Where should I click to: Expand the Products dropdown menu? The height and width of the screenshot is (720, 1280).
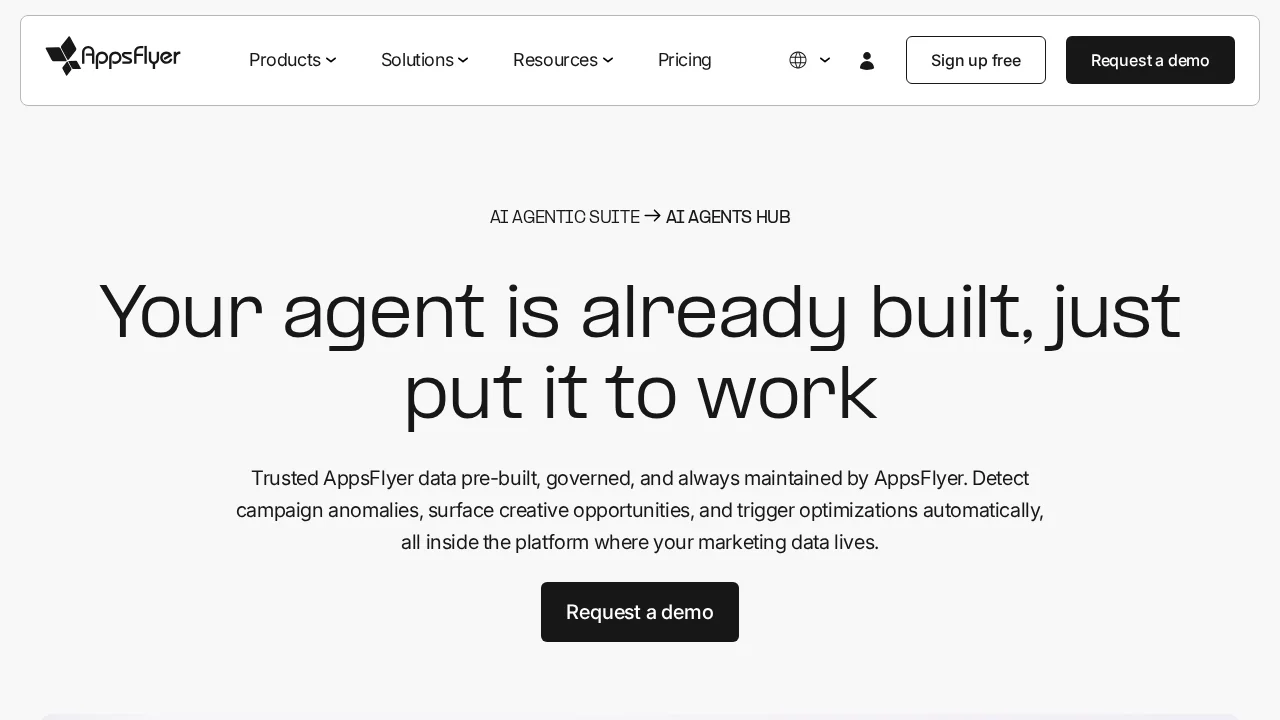coord(292,60)
